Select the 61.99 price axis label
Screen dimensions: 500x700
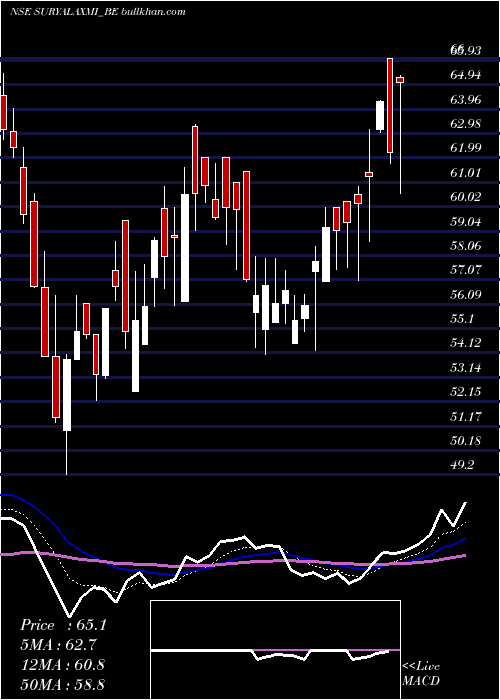pyautogui.click(x=467, y=148)
